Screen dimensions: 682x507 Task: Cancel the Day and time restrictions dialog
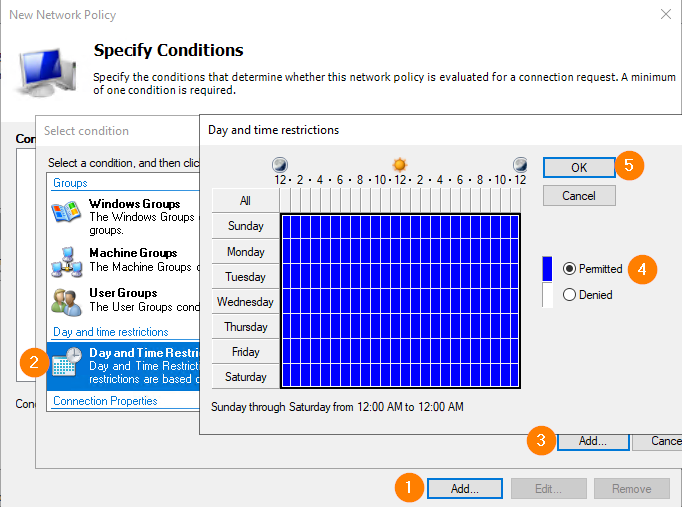pos(579,196)
